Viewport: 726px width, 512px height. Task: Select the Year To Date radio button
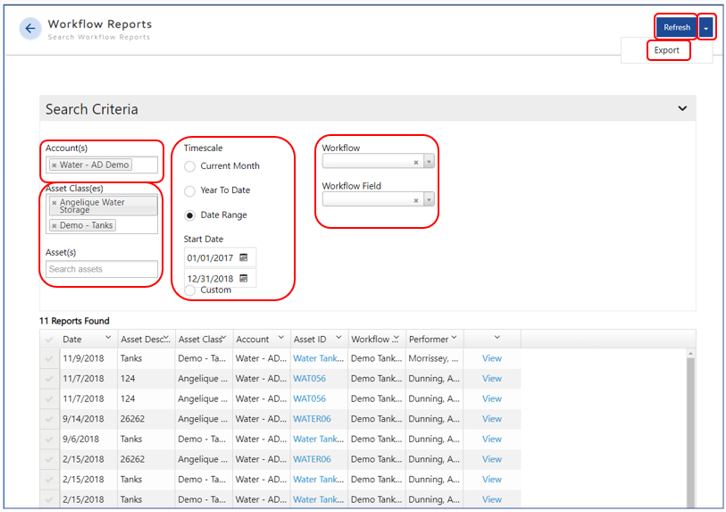coord(190,190)
